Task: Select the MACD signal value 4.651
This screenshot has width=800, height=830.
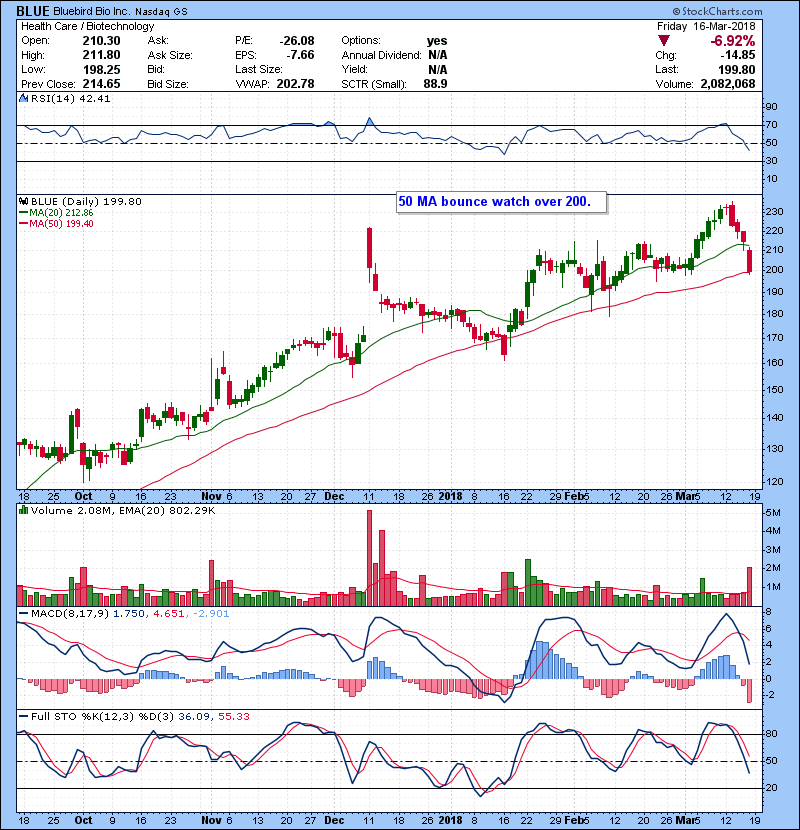Action: (x=168, y=614)
